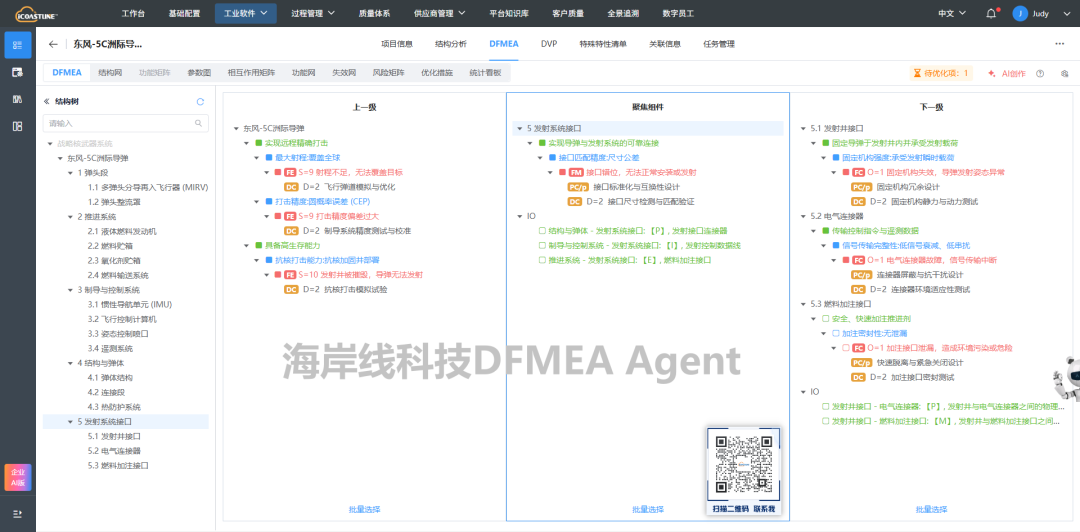The height and width of the screenshot is (532, 1080).
Task: Open the 工业软件 dropdown menu
Action: 246,13
